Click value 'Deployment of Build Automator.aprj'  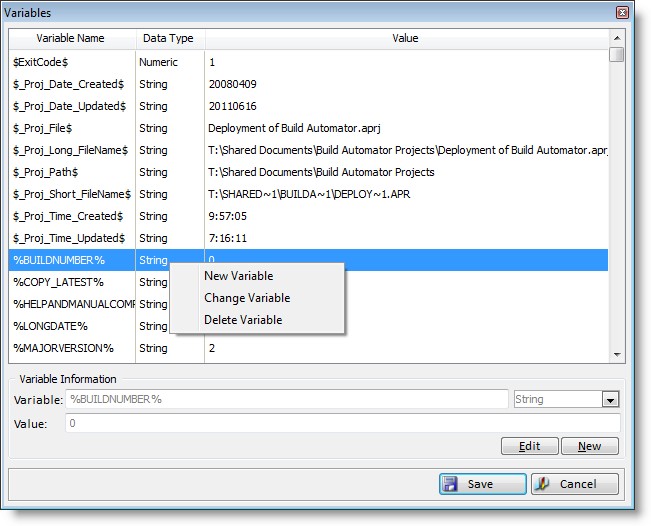(294, 128)
